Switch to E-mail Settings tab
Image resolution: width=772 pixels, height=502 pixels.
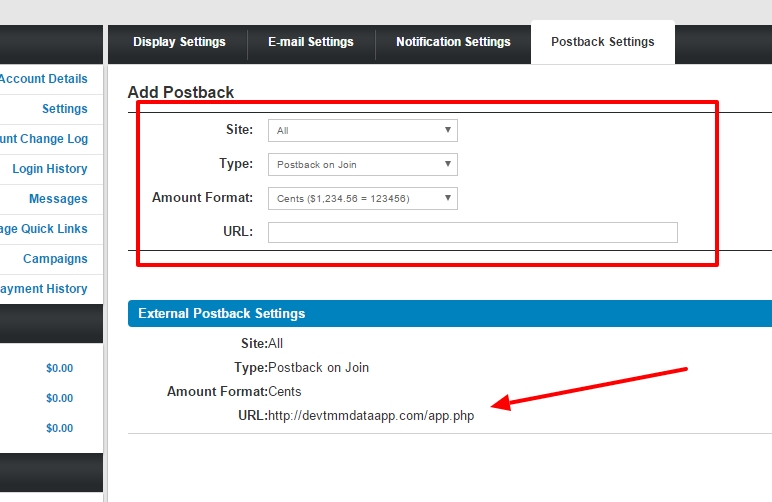(x=310, y=42)
